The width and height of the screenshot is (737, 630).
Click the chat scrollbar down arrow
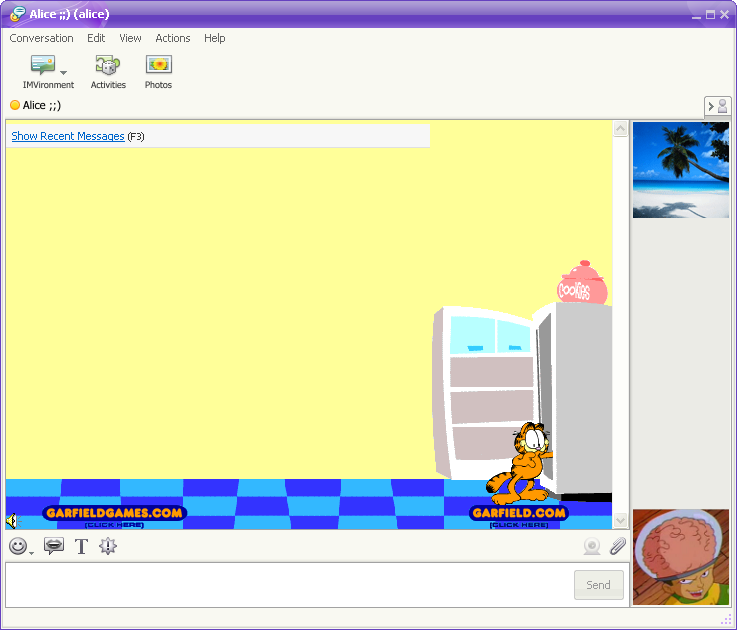[620, 520]
